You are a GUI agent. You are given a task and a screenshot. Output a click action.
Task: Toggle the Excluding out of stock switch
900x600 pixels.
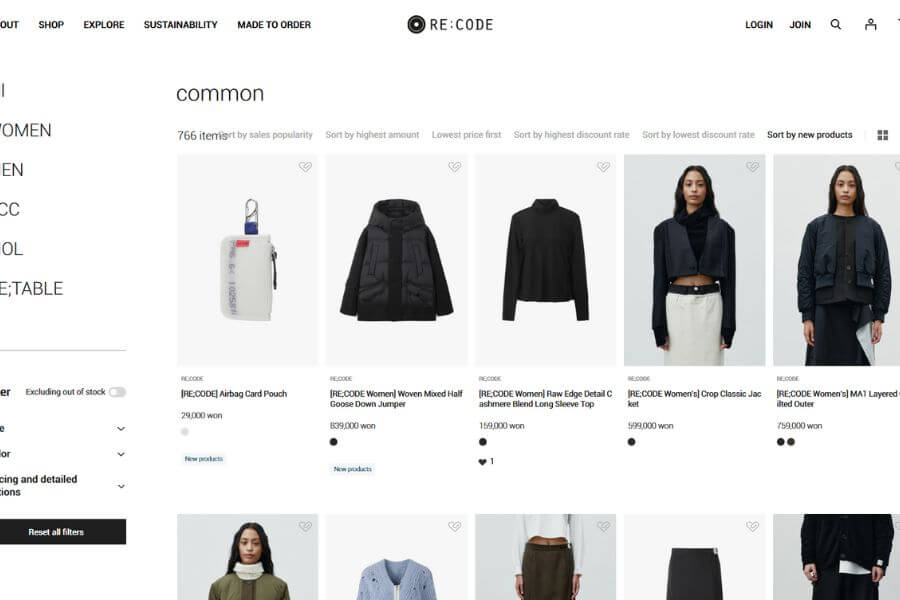(118, 392)
